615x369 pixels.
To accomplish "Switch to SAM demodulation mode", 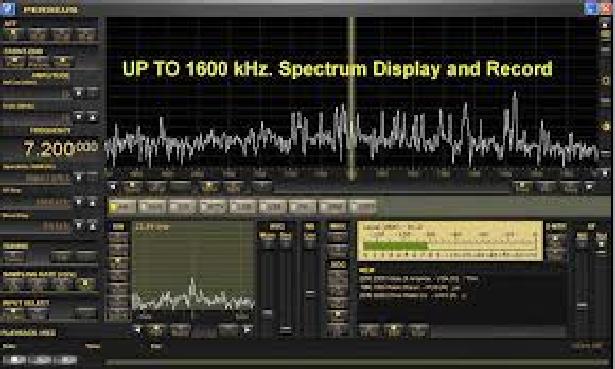I will [x=152, y=206].
